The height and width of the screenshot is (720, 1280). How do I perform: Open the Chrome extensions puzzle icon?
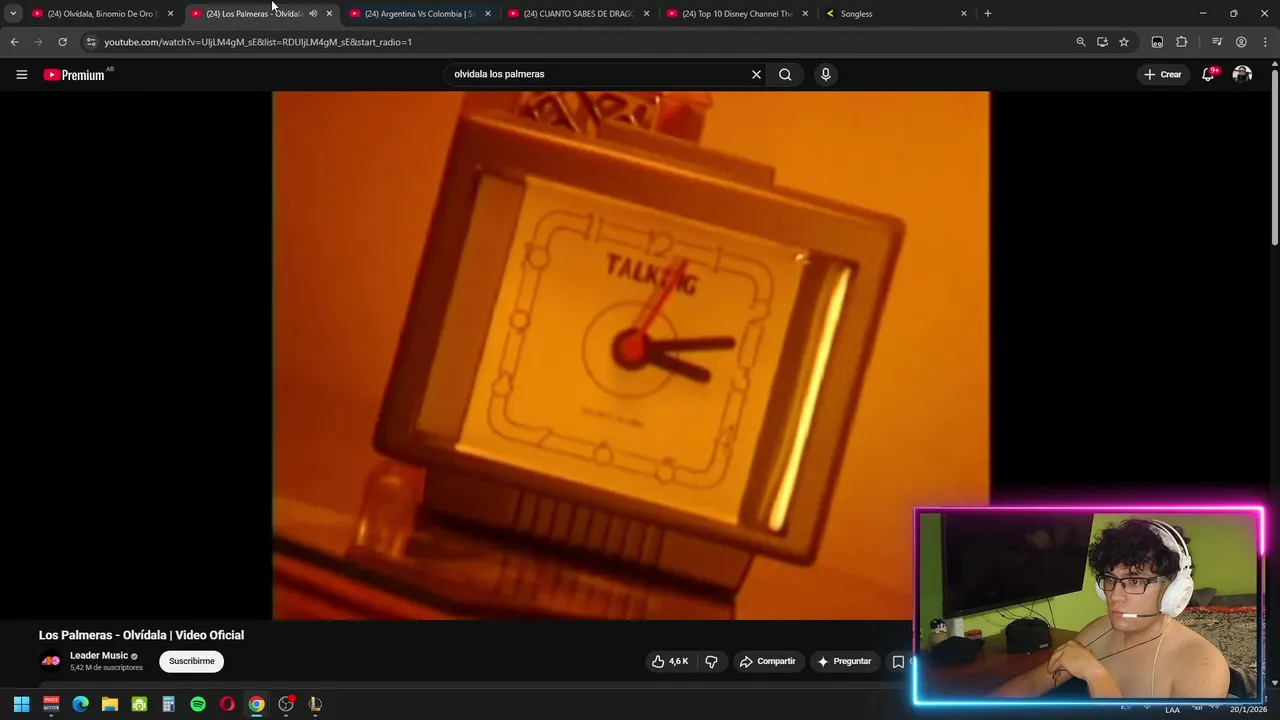(x=1181, y=42)
